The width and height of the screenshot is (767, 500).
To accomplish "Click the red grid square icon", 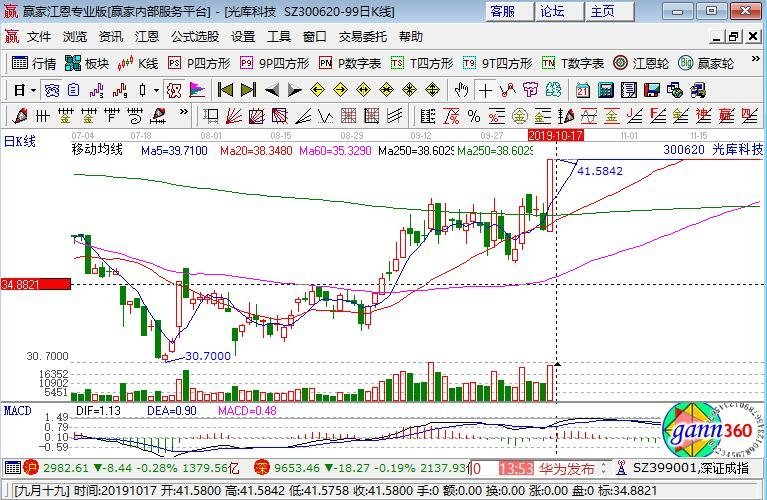I will (348, 116).
